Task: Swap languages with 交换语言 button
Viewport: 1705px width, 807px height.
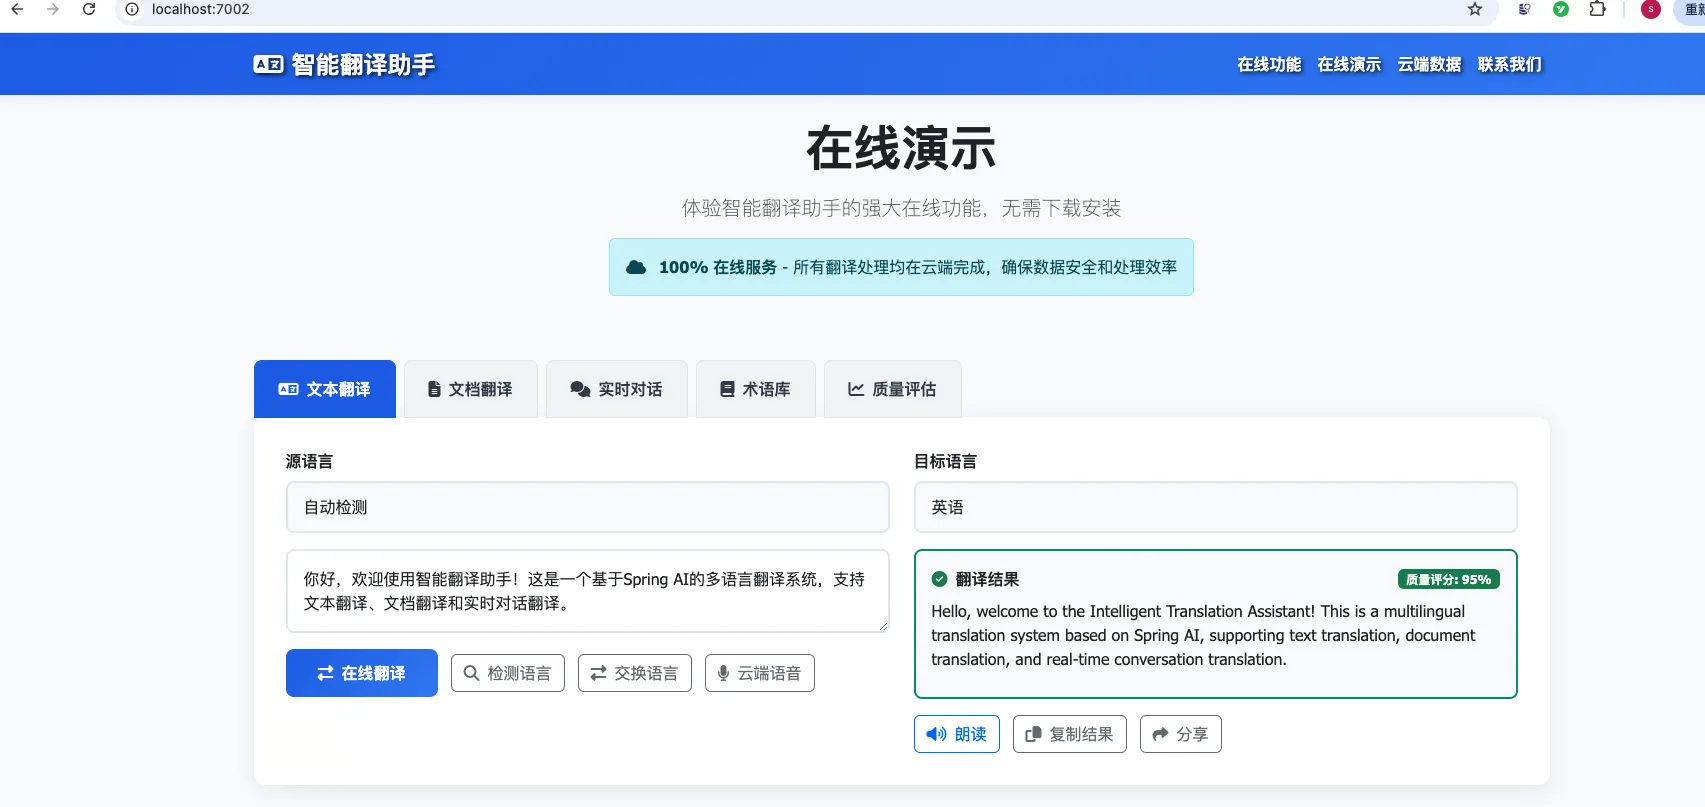Action: coord(635,673)
